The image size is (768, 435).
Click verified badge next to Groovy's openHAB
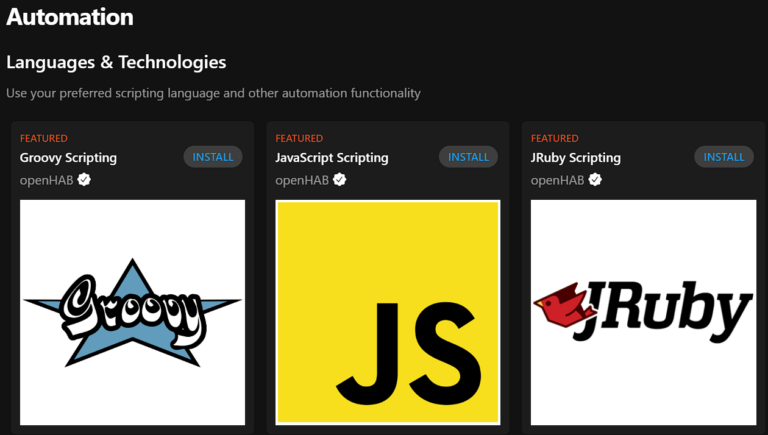click(x=85, y=180)
